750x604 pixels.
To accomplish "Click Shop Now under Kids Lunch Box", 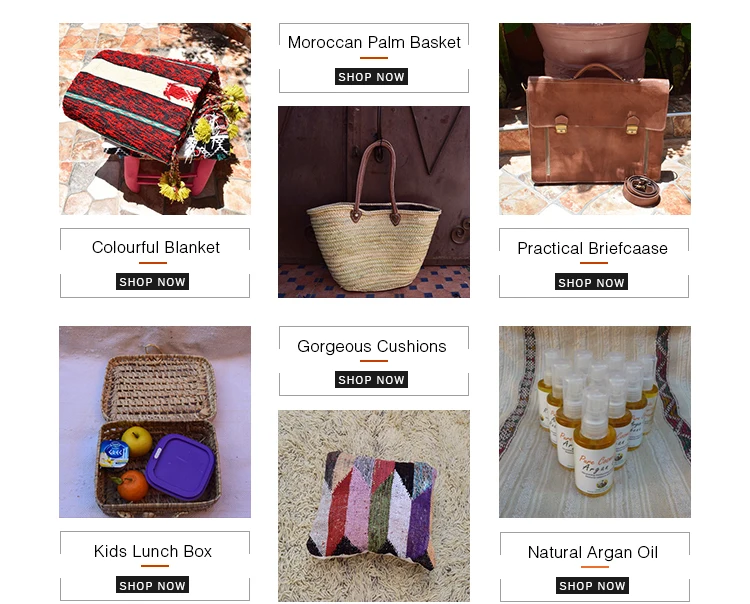I will [x=152, y=585].
